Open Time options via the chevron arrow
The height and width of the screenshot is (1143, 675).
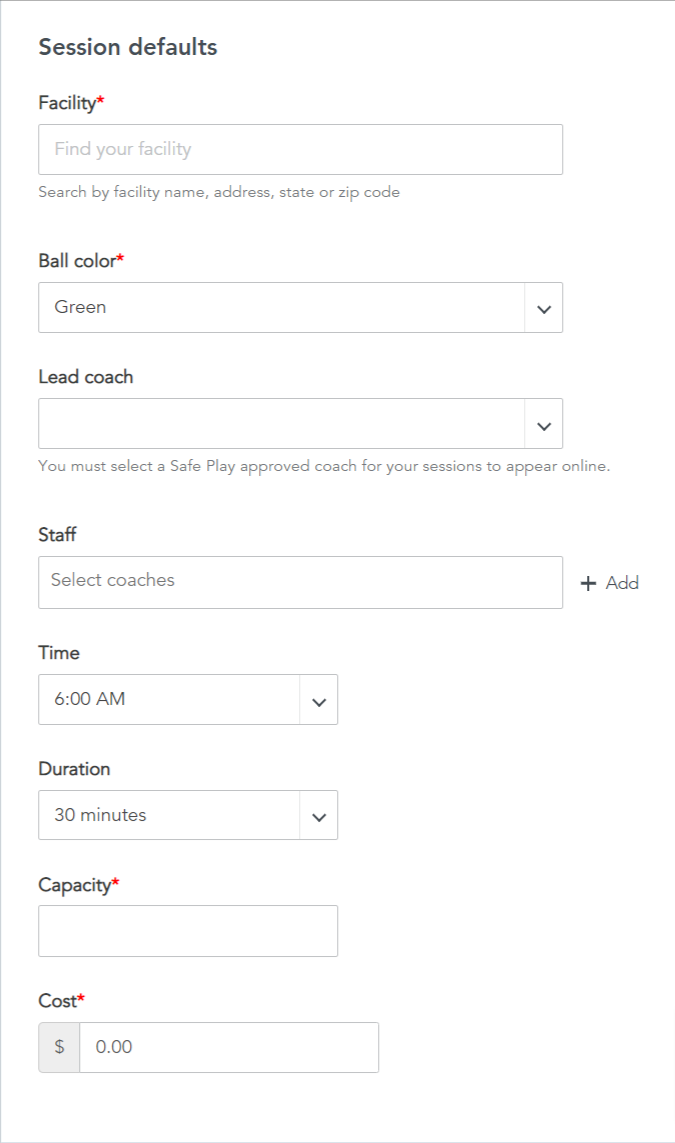click(x=319, y=701)
